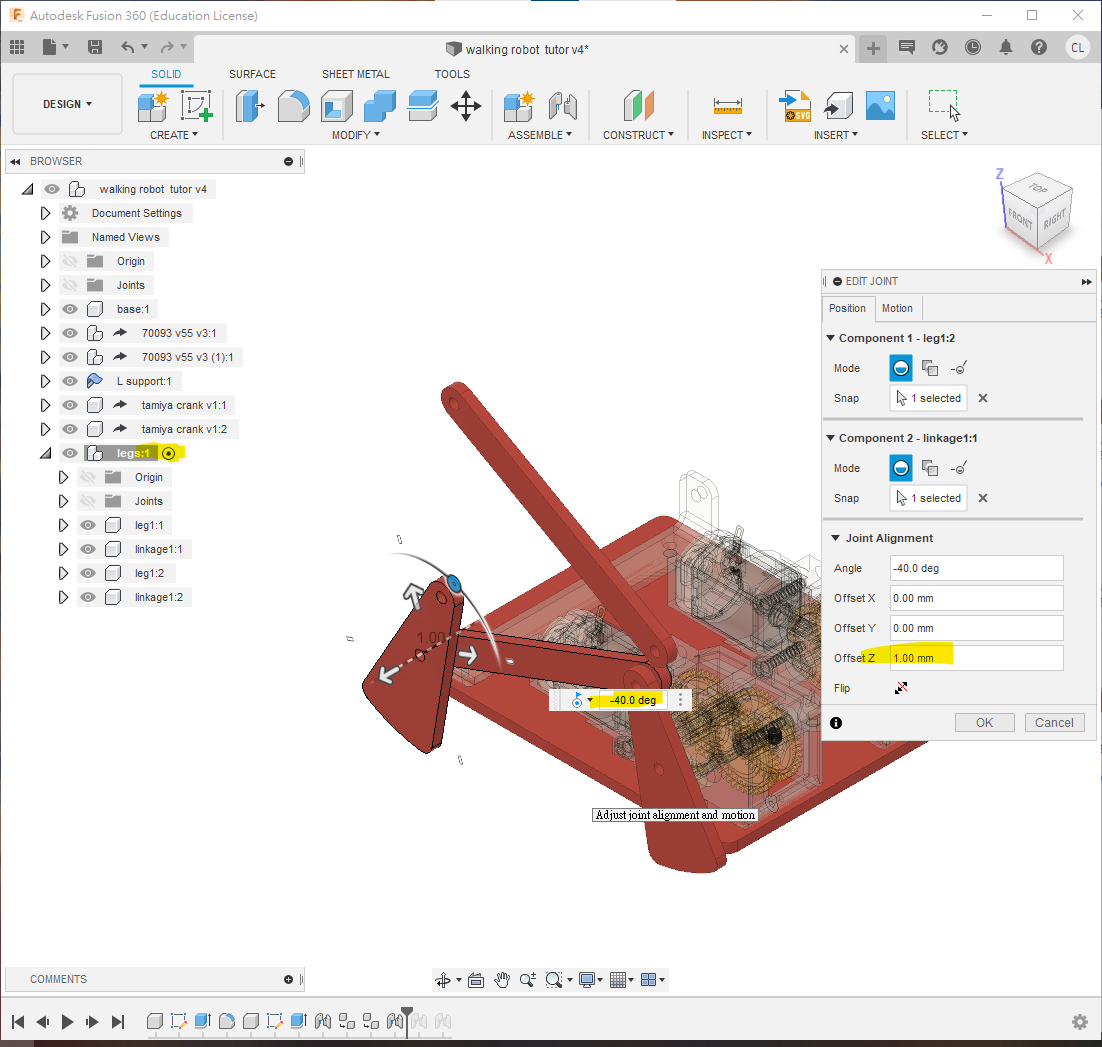Confirm joint edit with OK
1102x1047 pixels.
point(984,722)
